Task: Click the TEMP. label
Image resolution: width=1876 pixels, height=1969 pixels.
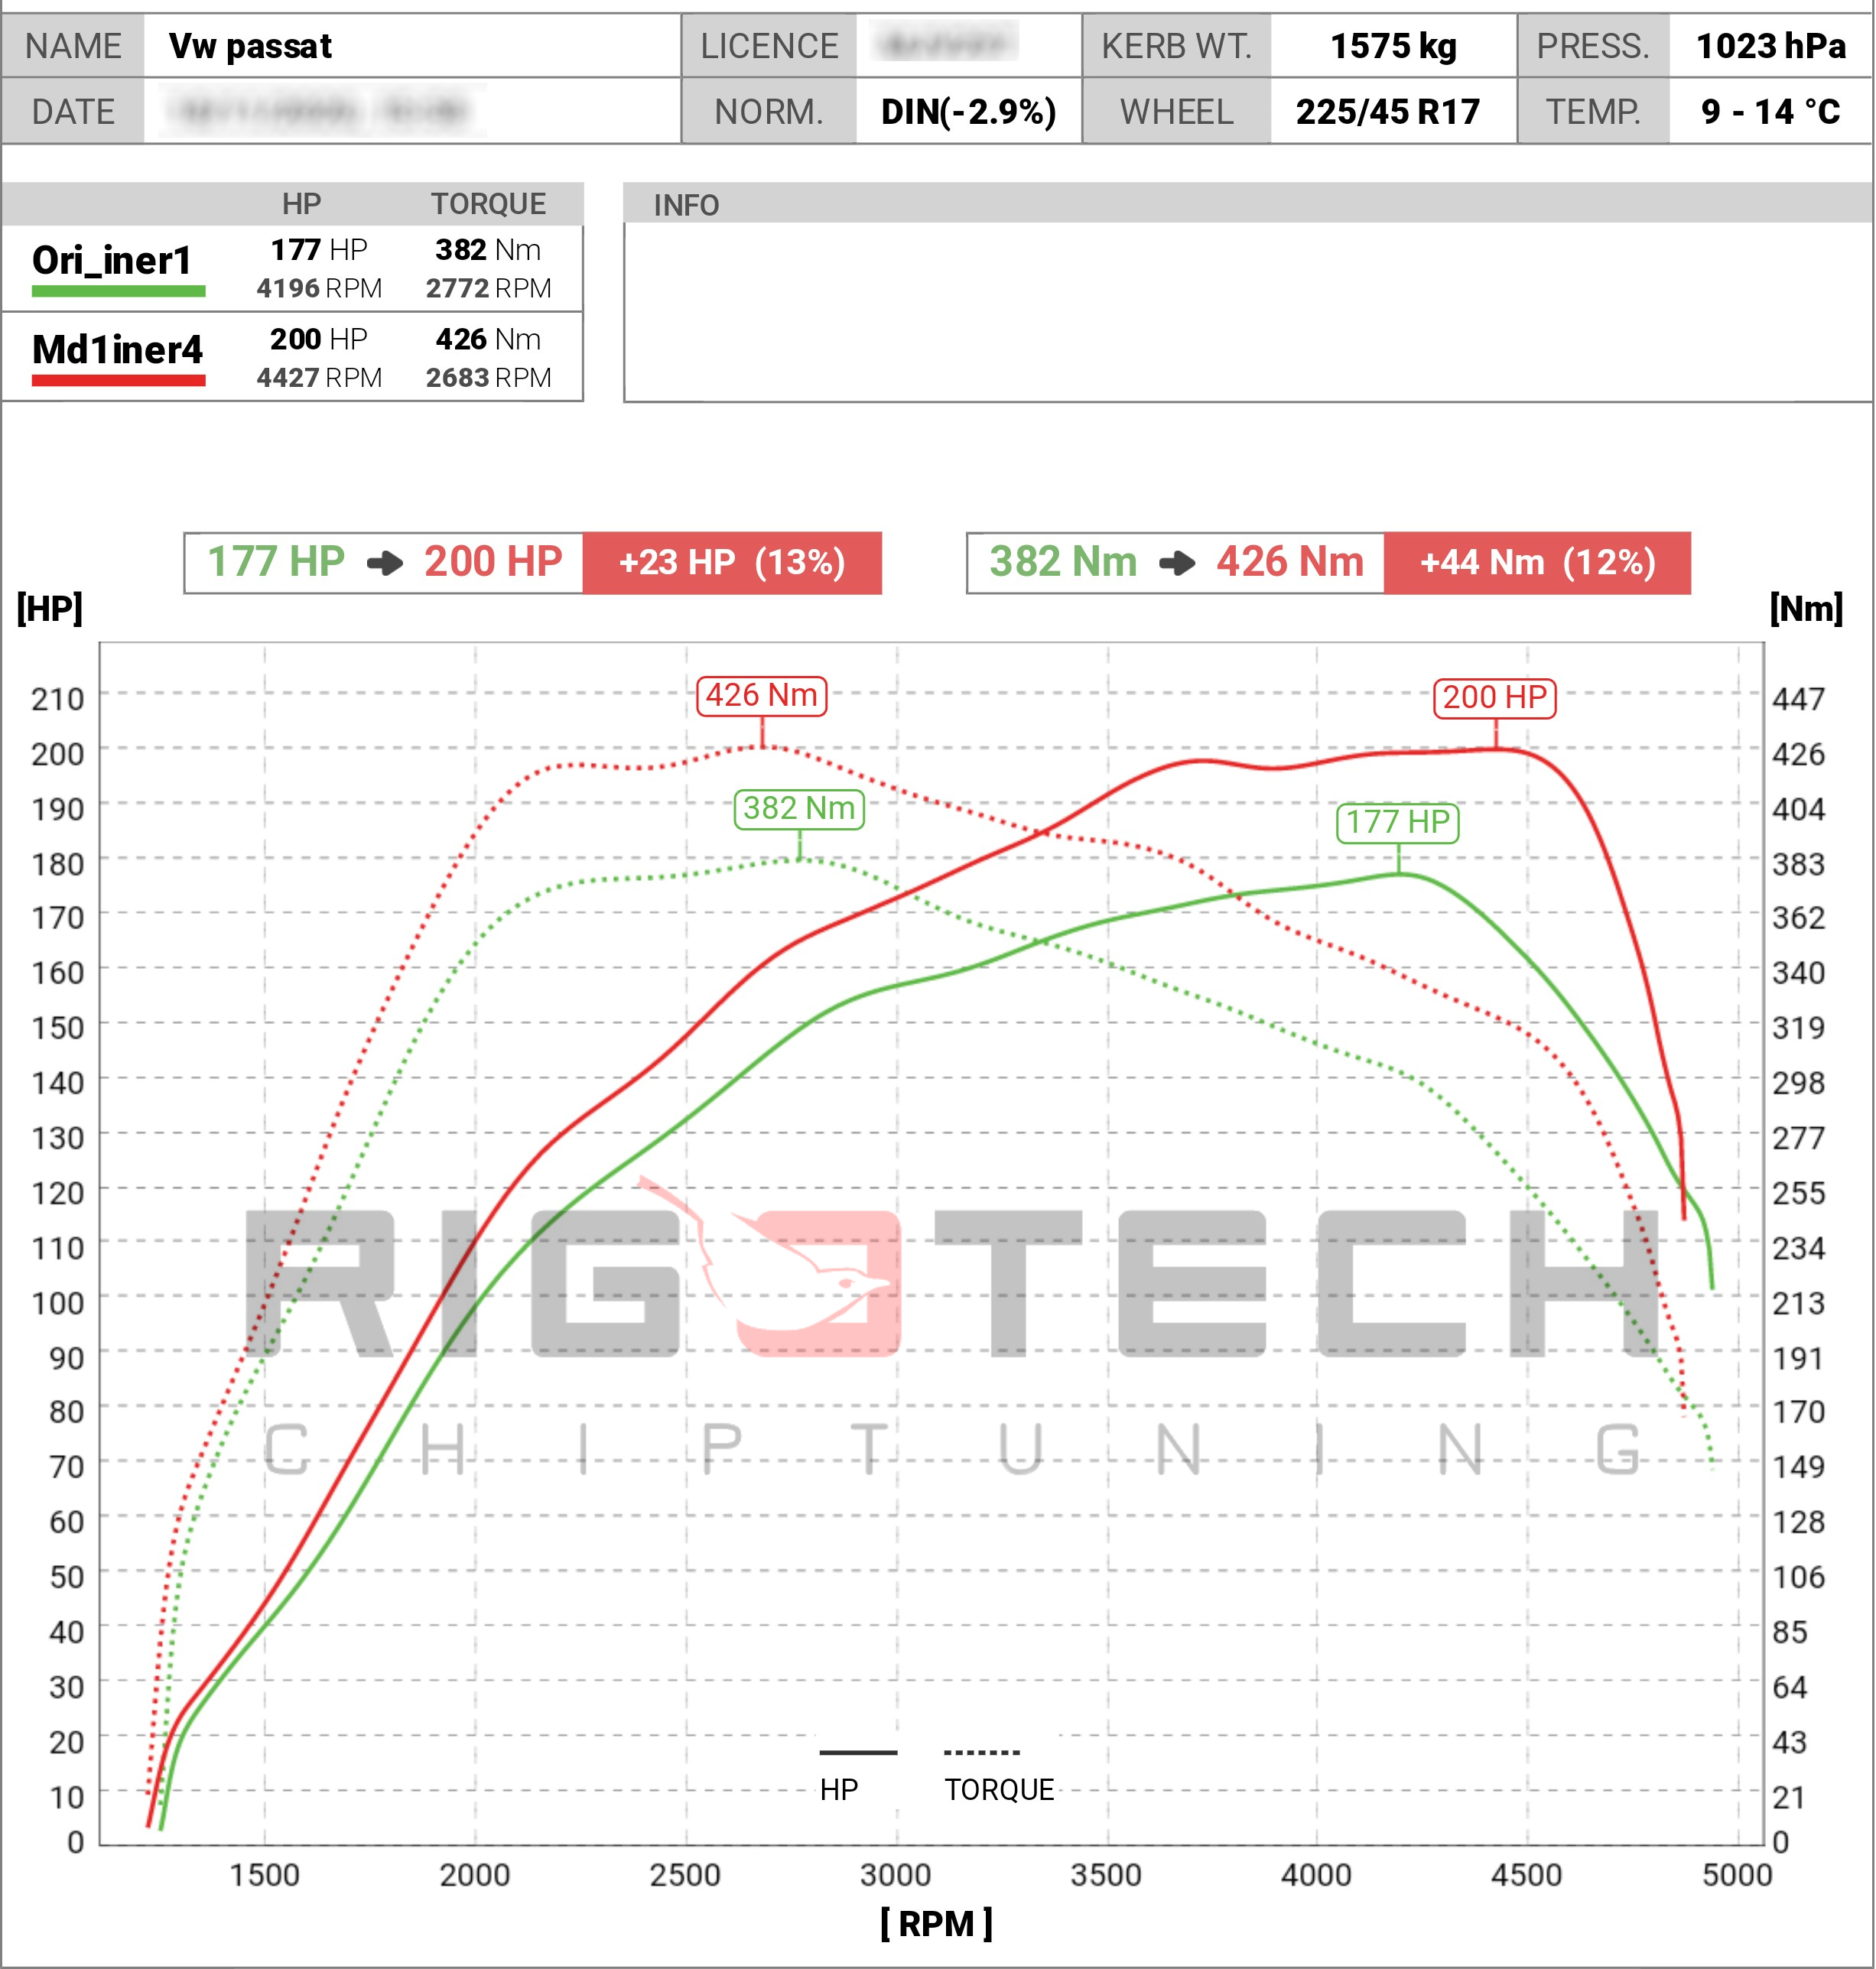Action: (1593, 112)
